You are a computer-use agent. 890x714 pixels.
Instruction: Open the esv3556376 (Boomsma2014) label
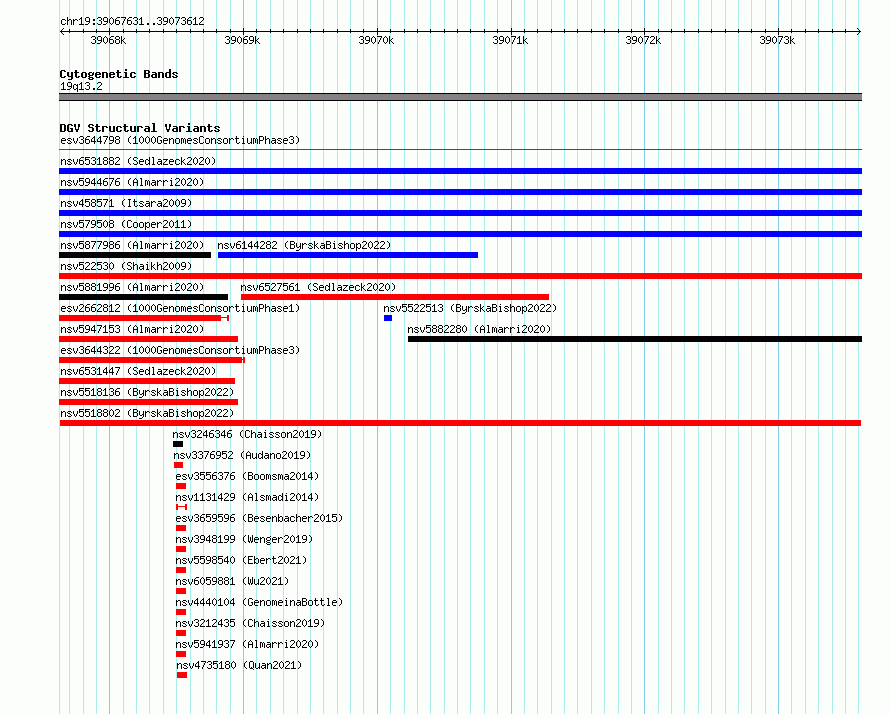(x=247, y=476)
